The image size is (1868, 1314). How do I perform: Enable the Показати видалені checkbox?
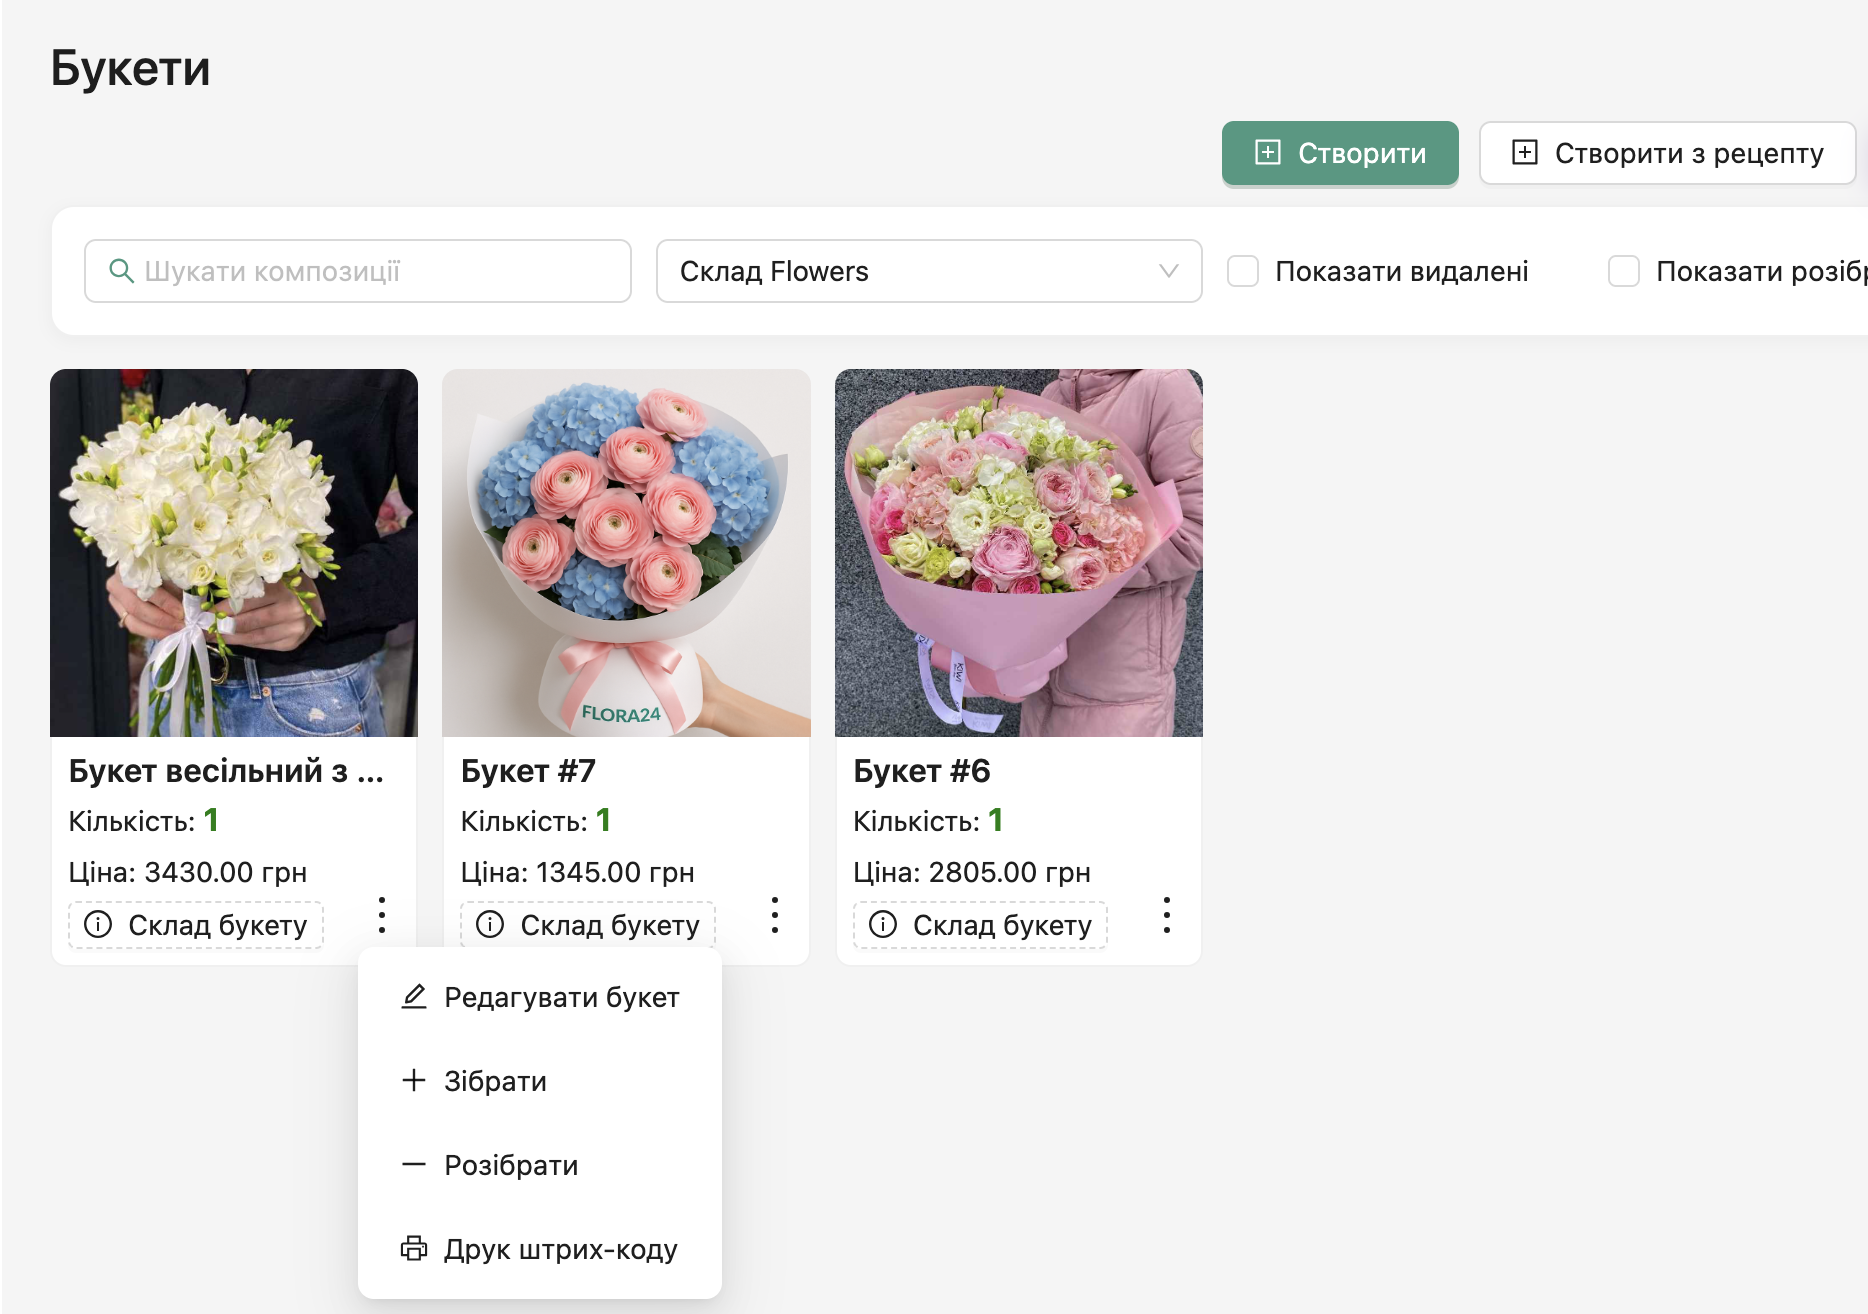pos(1243,271)
